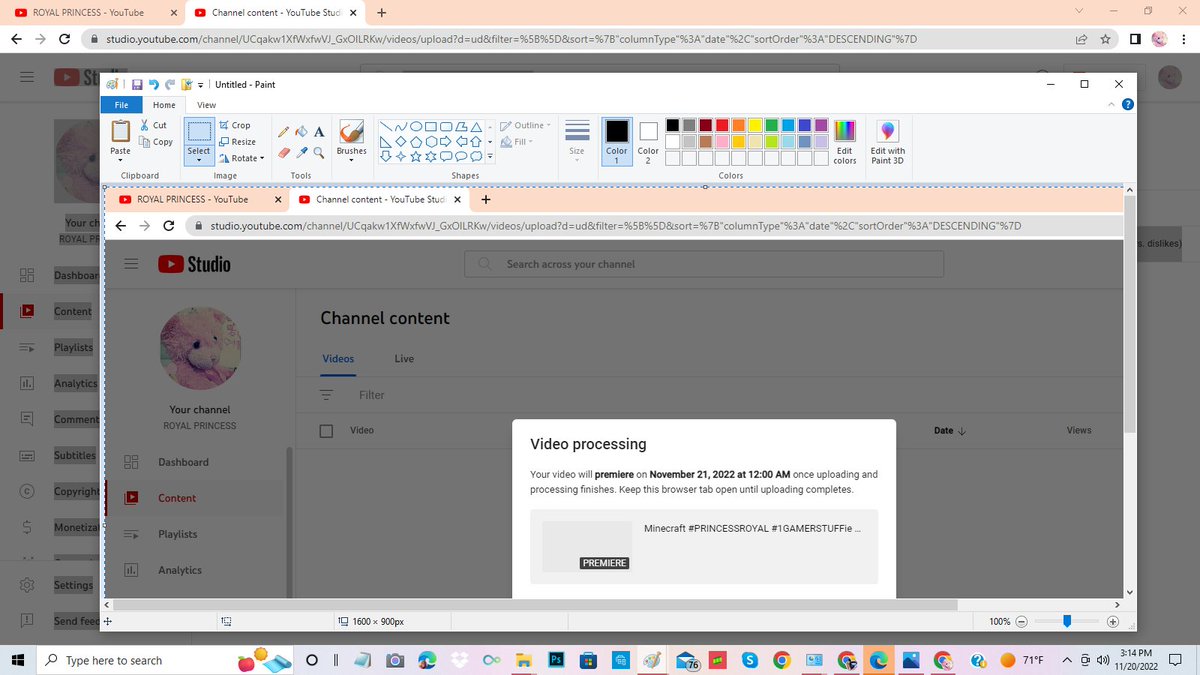Select the Magnifier tool
This screenshot has height=675, width=1200.
(x=319, y=153)
